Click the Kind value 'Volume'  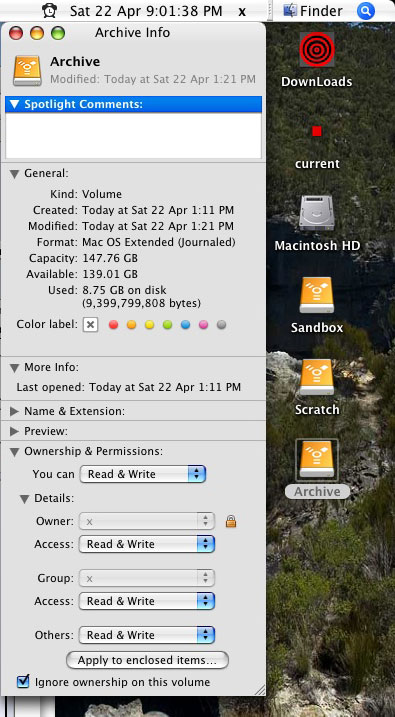point(102,194)
